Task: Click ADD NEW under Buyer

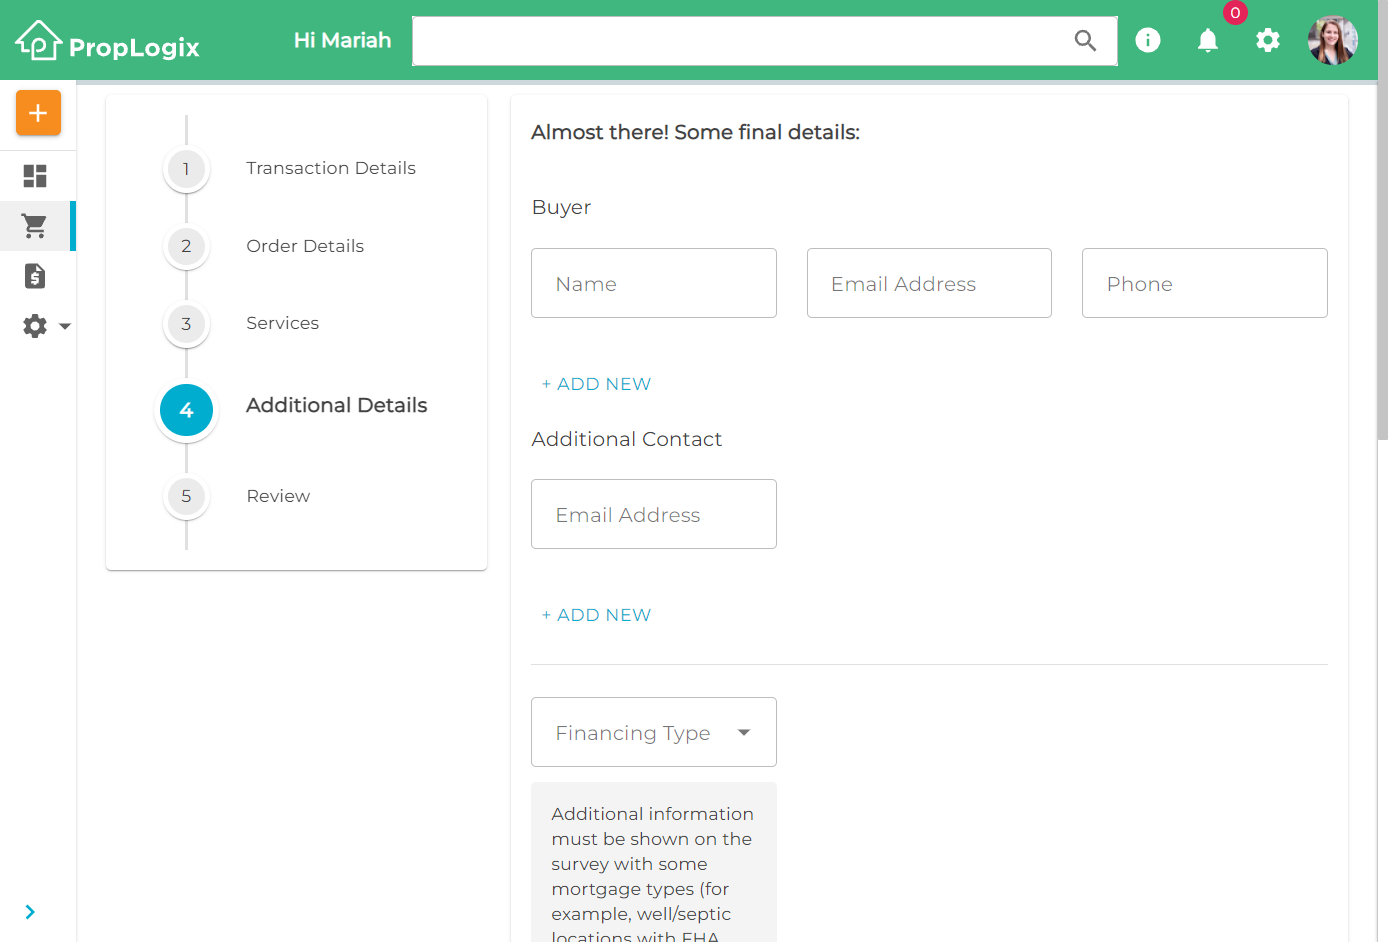Action: point(597,384)
